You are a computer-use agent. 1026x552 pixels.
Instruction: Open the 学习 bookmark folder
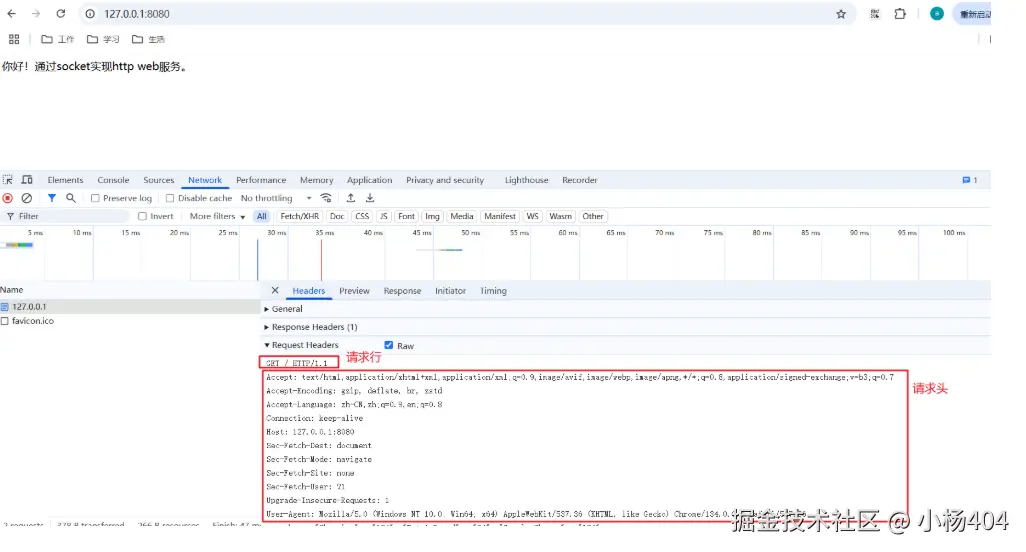click(x=103, y=39)
